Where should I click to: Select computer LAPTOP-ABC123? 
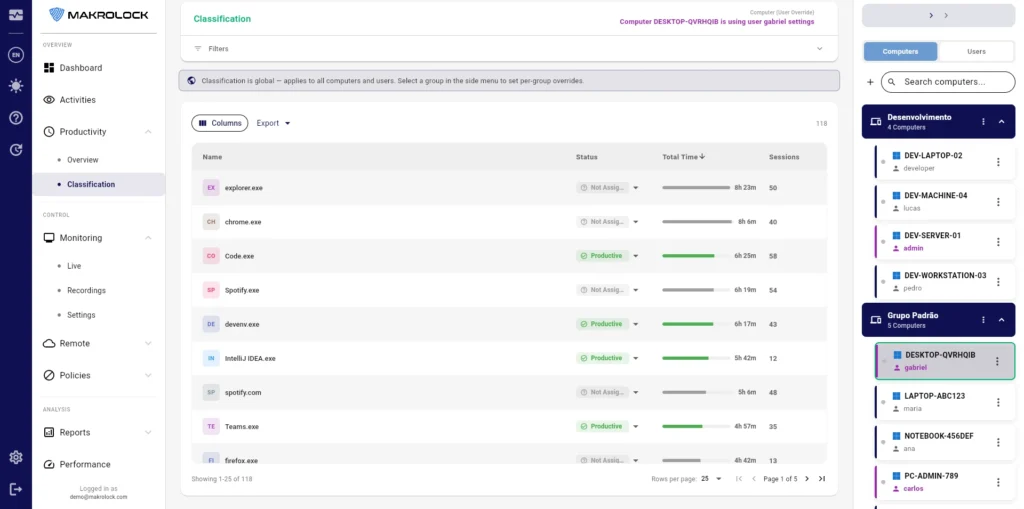(x=945, y=402)
